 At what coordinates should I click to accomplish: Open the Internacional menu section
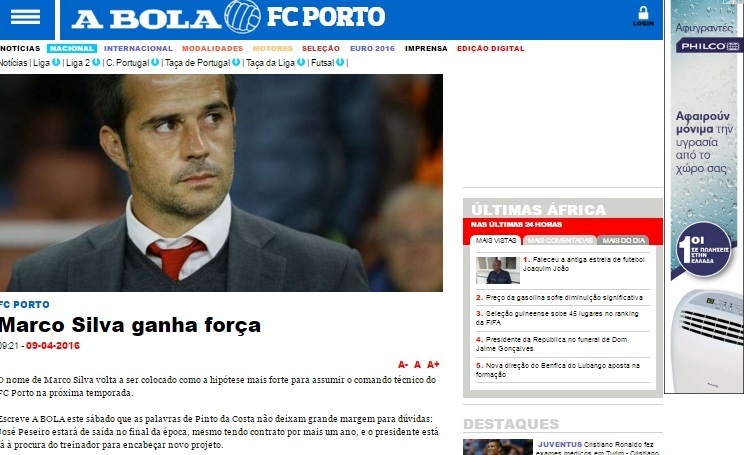(x=139, y=48)
